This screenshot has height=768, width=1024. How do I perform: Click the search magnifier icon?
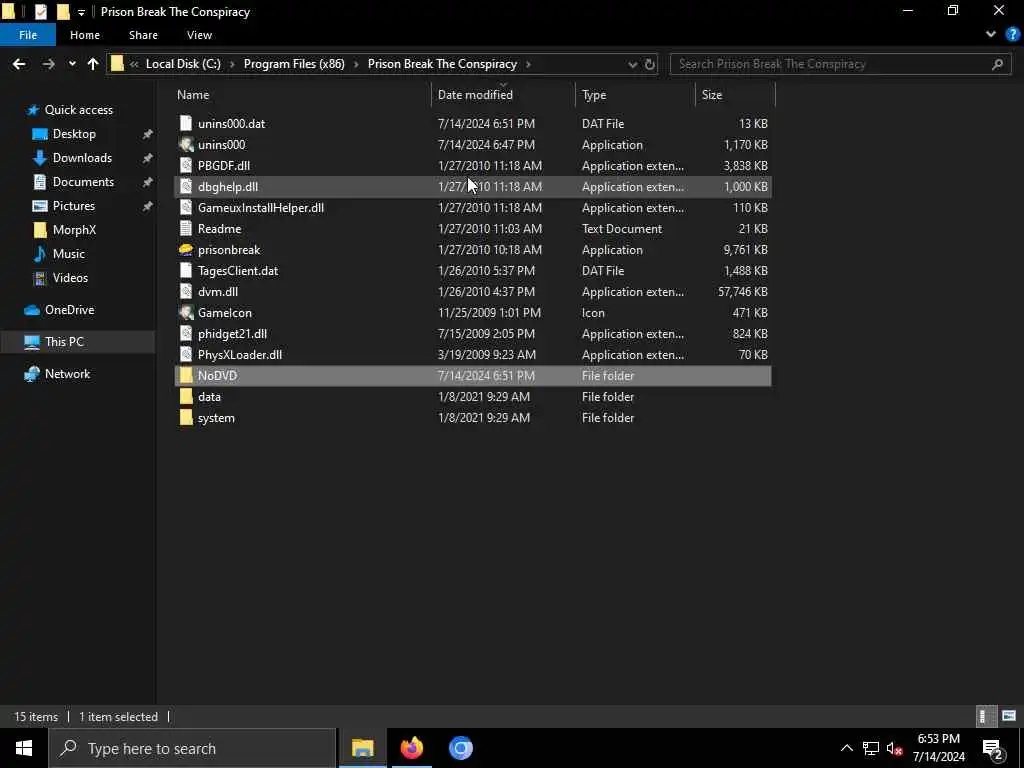[997, 64]
